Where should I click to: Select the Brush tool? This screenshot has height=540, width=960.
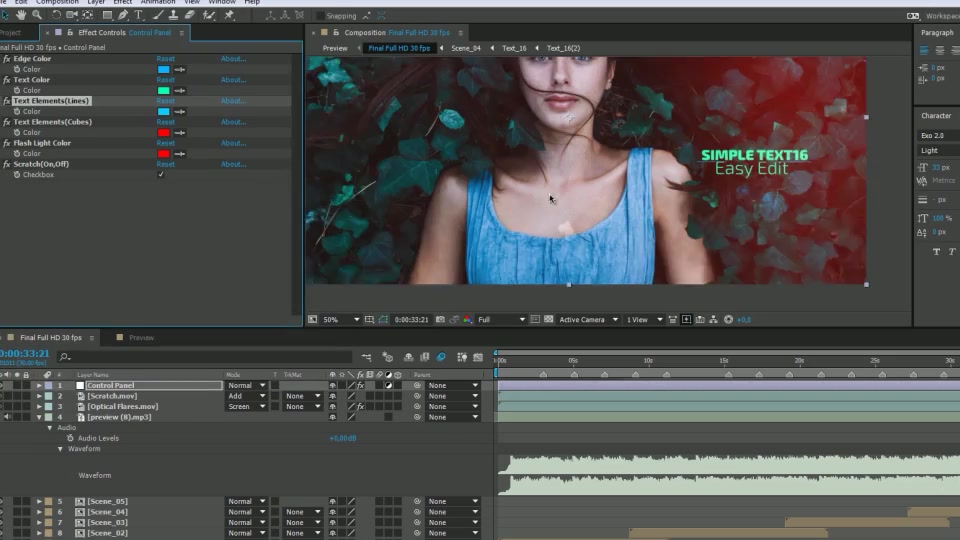(159, 15)
